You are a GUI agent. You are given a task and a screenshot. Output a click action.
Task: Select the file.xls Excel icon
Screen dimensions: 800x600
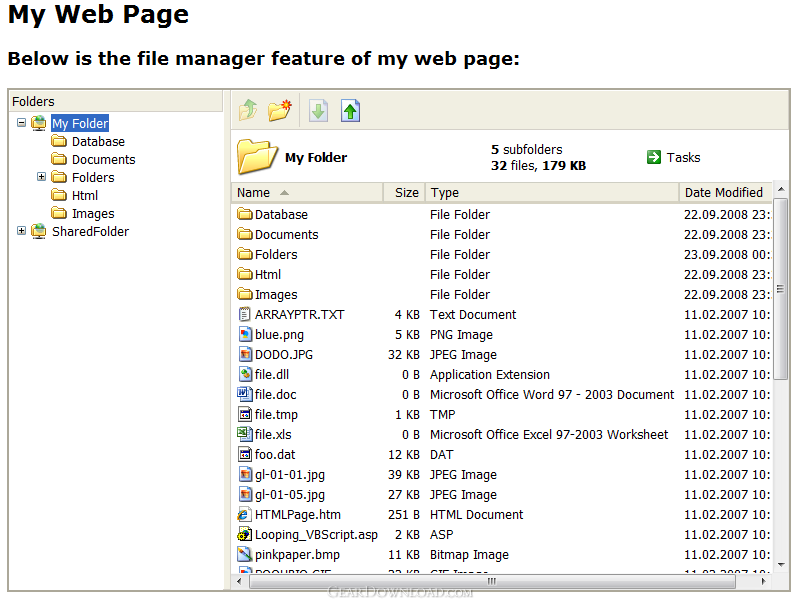[245, 435]
